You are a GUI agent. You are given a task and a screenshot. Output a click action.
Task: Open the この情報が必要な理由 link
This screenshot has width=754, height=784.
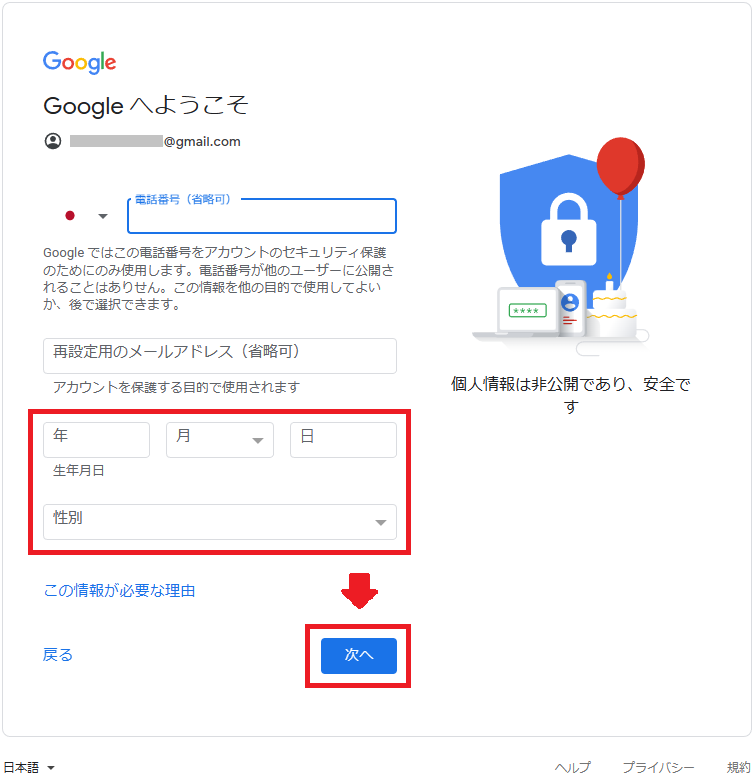point(120,590)
